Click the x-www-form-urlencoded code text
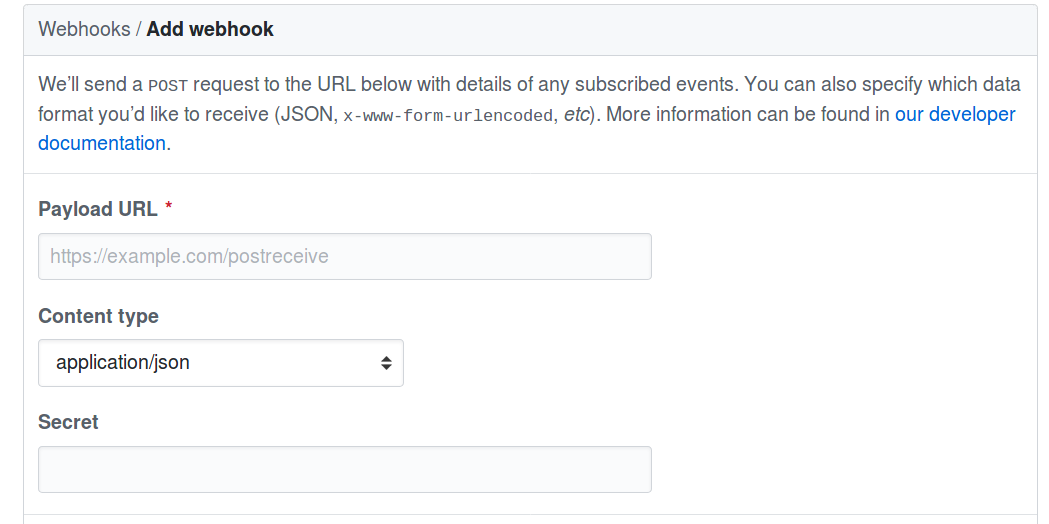The height and width of the screenshot is (524, 1049). coord(448,115)
